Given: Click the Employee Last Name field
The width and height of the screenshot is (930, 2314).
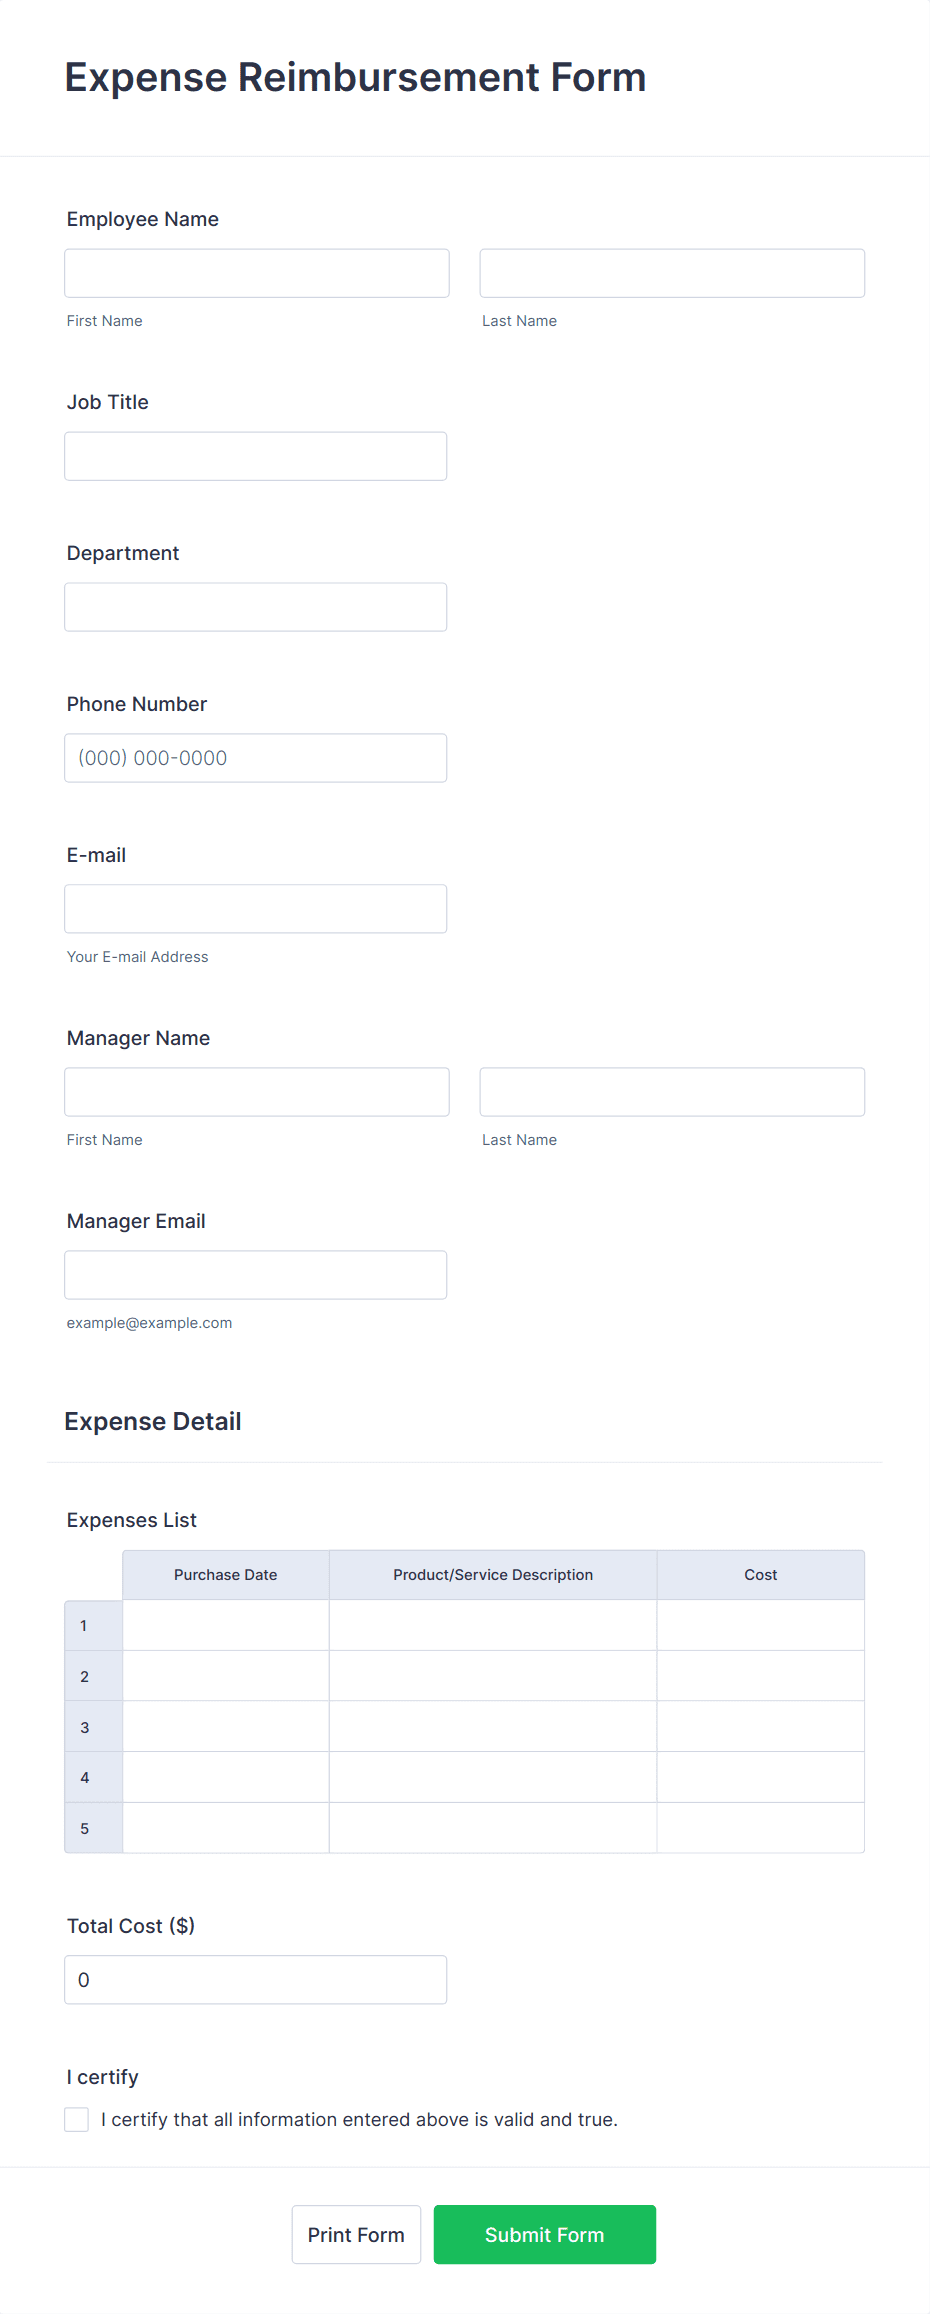Looking at the screenshot, I should [x=671, y=272].
